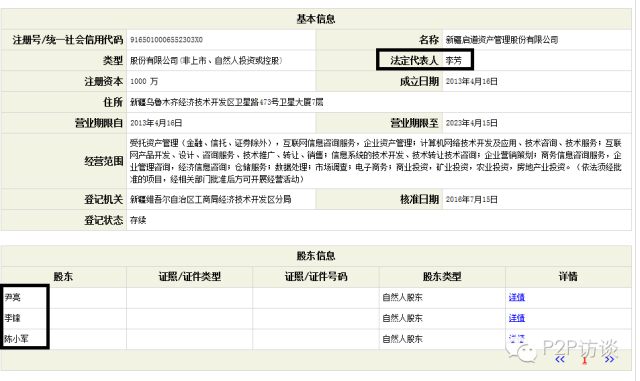Image resolution: width=640 pixels, height=381 pixels.
Task: Click the 股东信息 section header
Action: [x=316, y=256]
